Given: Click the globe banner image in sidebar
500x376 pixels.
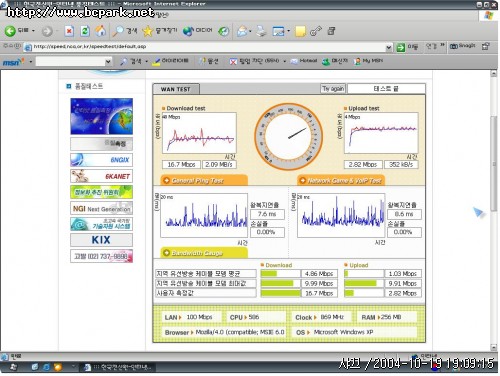Looking at the screenshot, I should 101,116.
